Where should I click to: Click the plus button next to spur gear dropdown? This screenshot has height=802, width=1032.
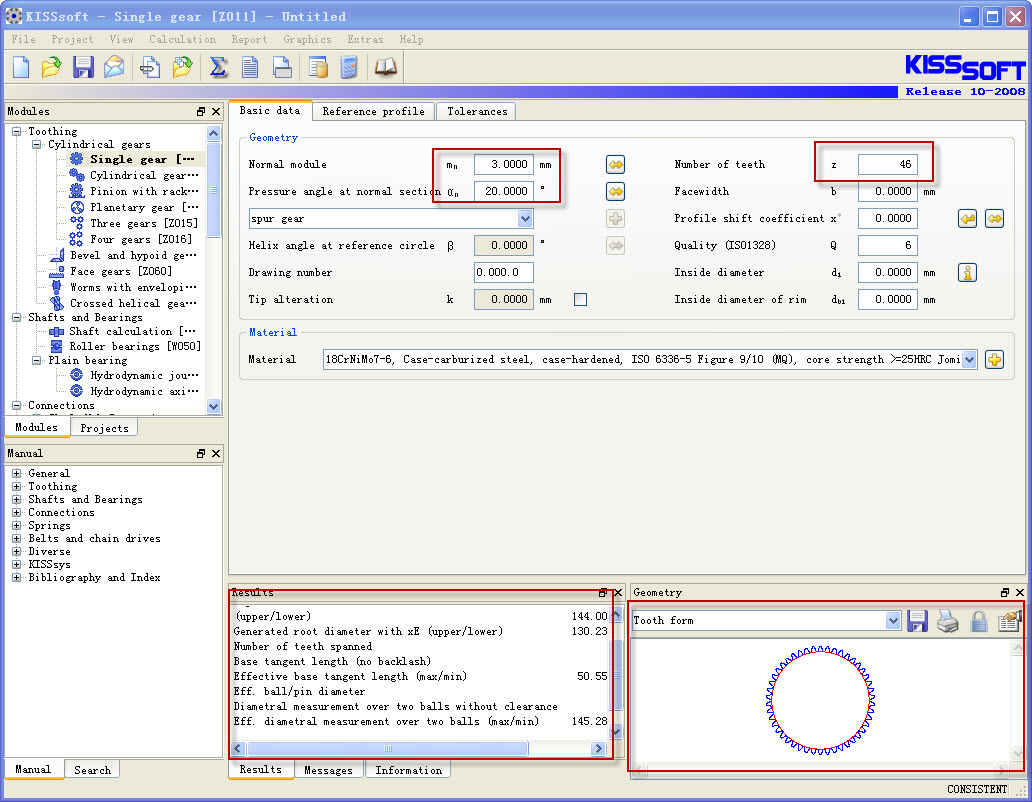pos(615,218)
